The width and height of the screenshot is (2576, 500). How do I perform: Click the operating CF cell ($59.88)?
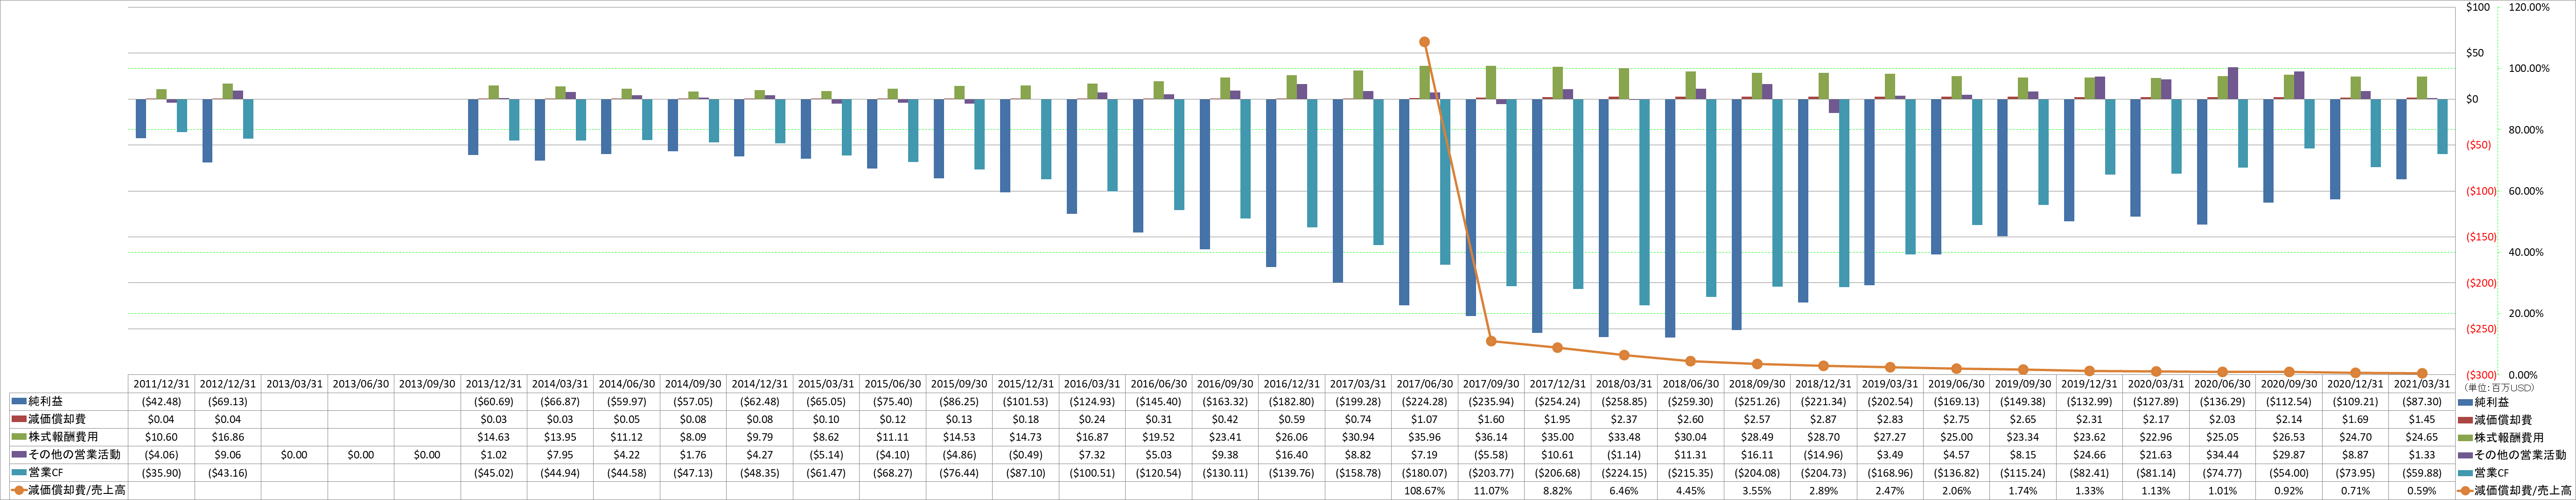(x=2421, y=472)
